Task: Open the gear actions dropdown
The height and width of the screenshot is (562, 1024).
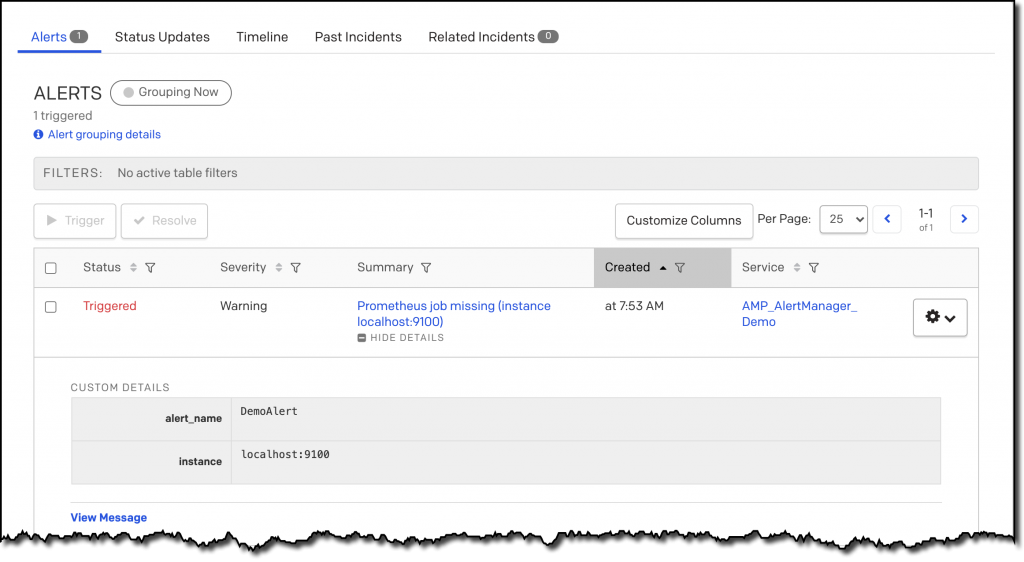Action: [x=940, y=317]
